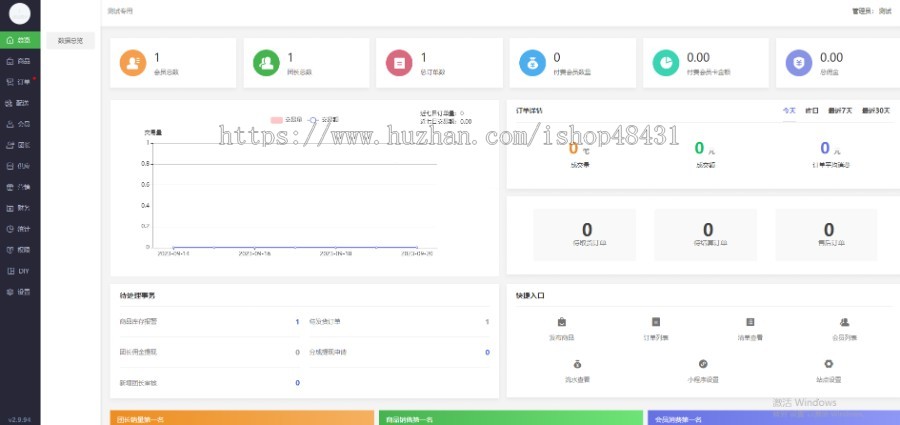The height and width of the screenshot is (425, 900).
Task: Click the 管理员 admin name at top right
Action: click(871, 11)
